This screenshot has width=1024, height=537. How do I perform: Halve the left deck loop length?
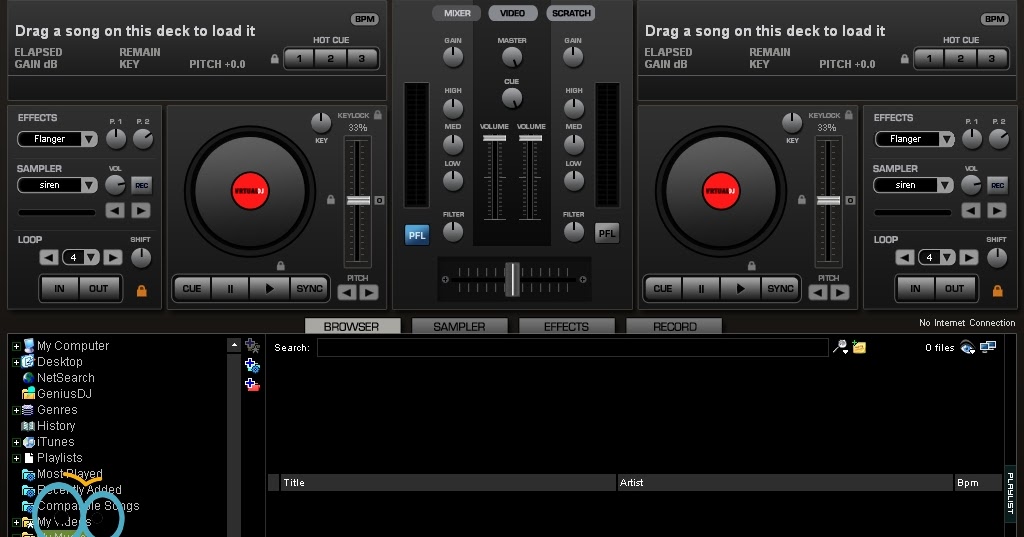[x=49, y=257]
